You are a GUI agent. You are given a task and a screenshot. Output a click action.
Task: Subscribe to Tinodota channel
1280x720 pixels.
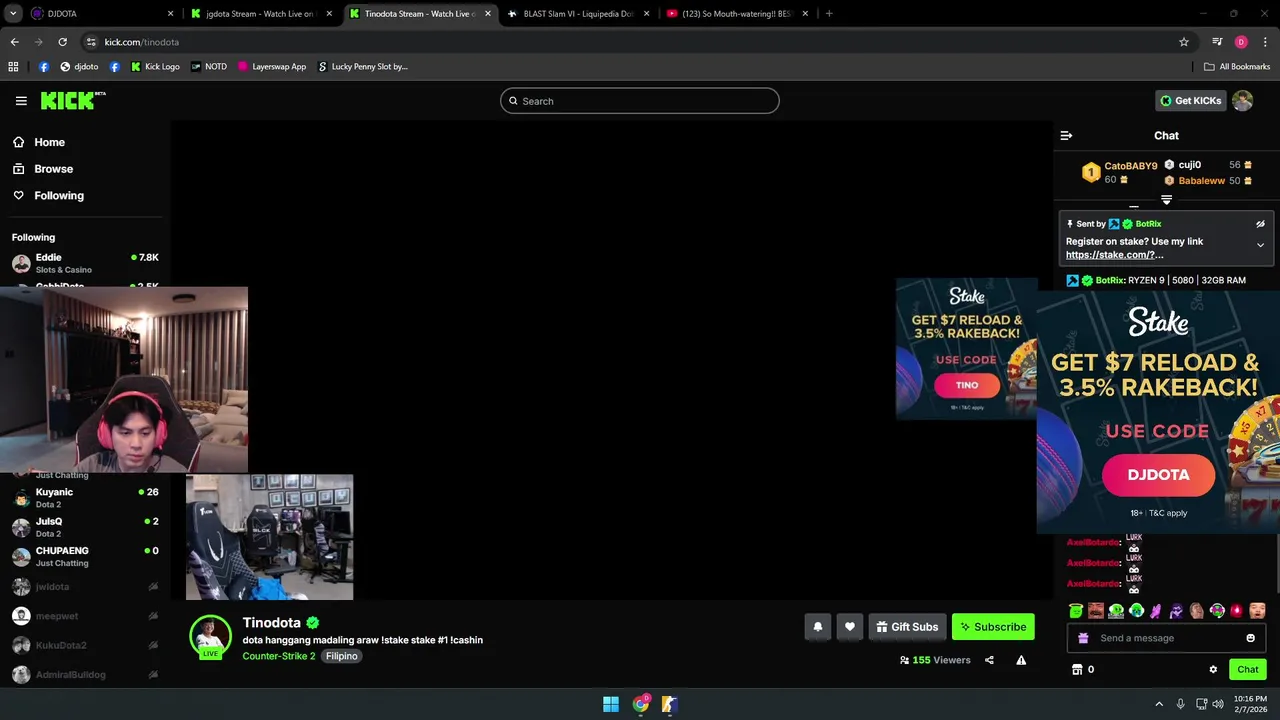click(993, 627)
